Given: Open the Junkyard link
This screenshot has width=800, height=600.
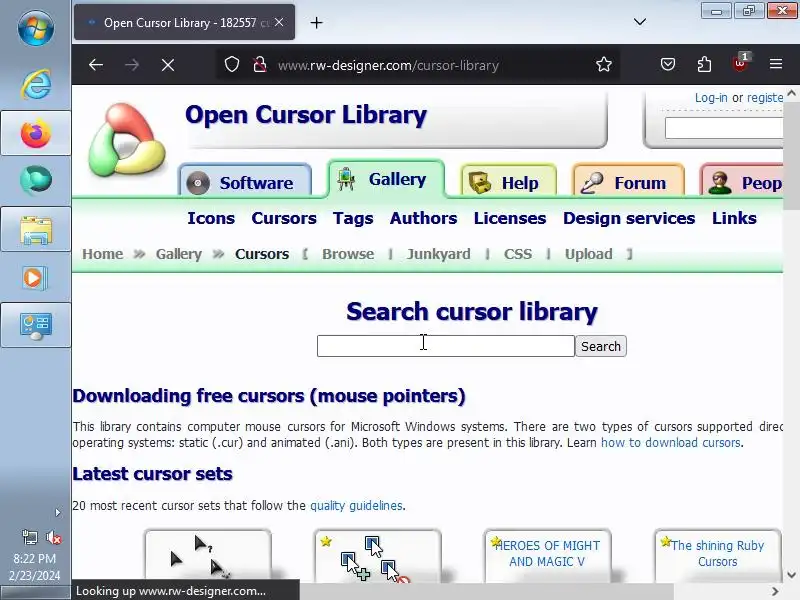Looking at the screenshot, I should pyautogui.click(x=438, y=254).
